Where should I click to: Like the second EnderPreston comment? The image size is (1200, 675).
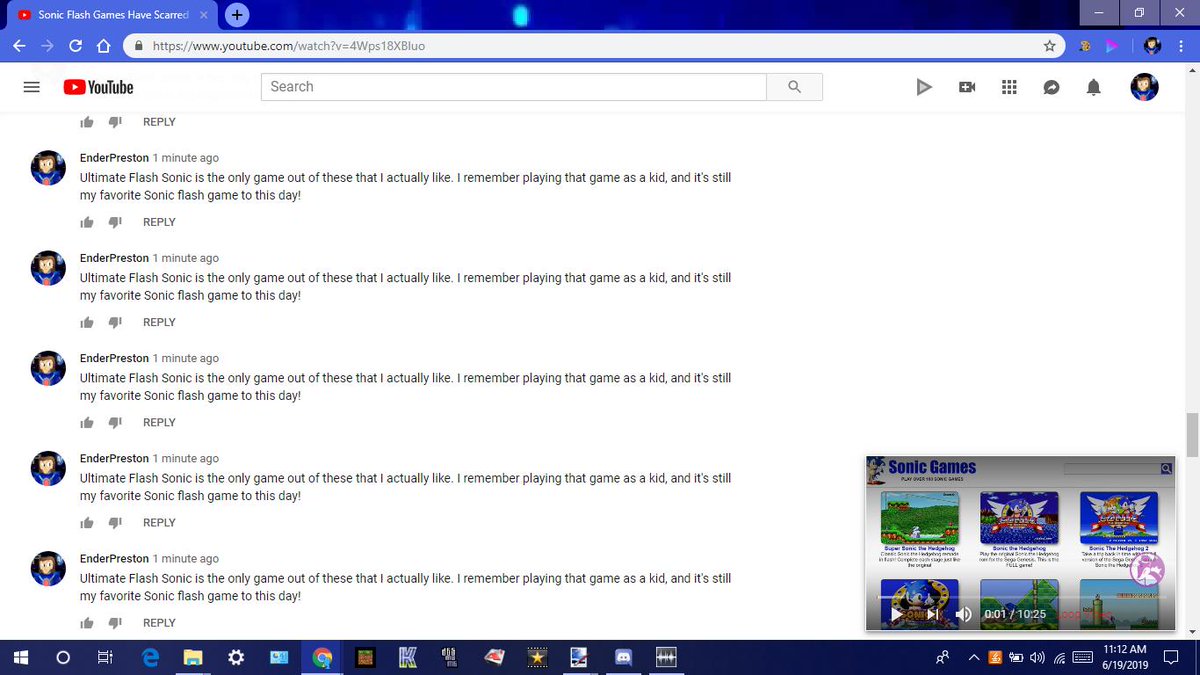pyautogui.click(x=87, y=322)
